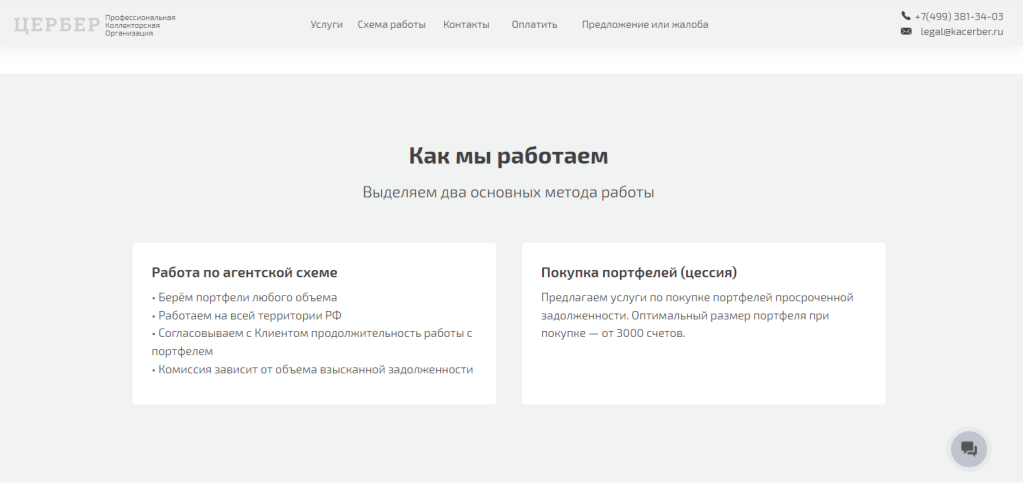The width and height of the screenshot is (1023, 485).
Task: Click bullet Комиссия зависит от объема
Action: point(313,369)
